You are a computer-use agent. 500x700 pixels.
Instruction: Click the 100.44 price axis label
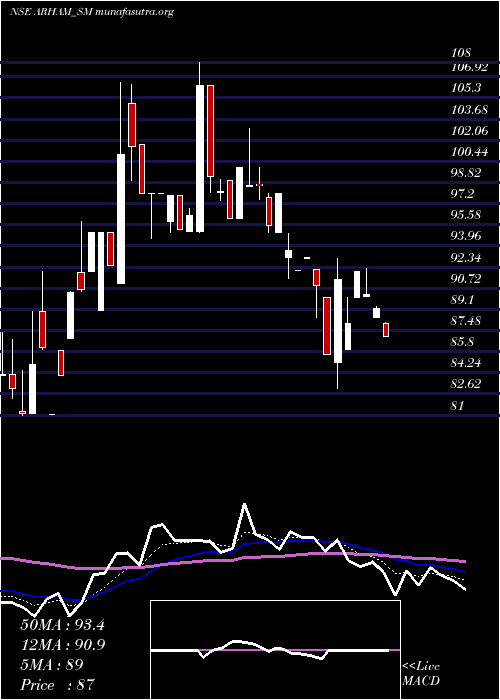pyautogui.click(x=469, y=152)
